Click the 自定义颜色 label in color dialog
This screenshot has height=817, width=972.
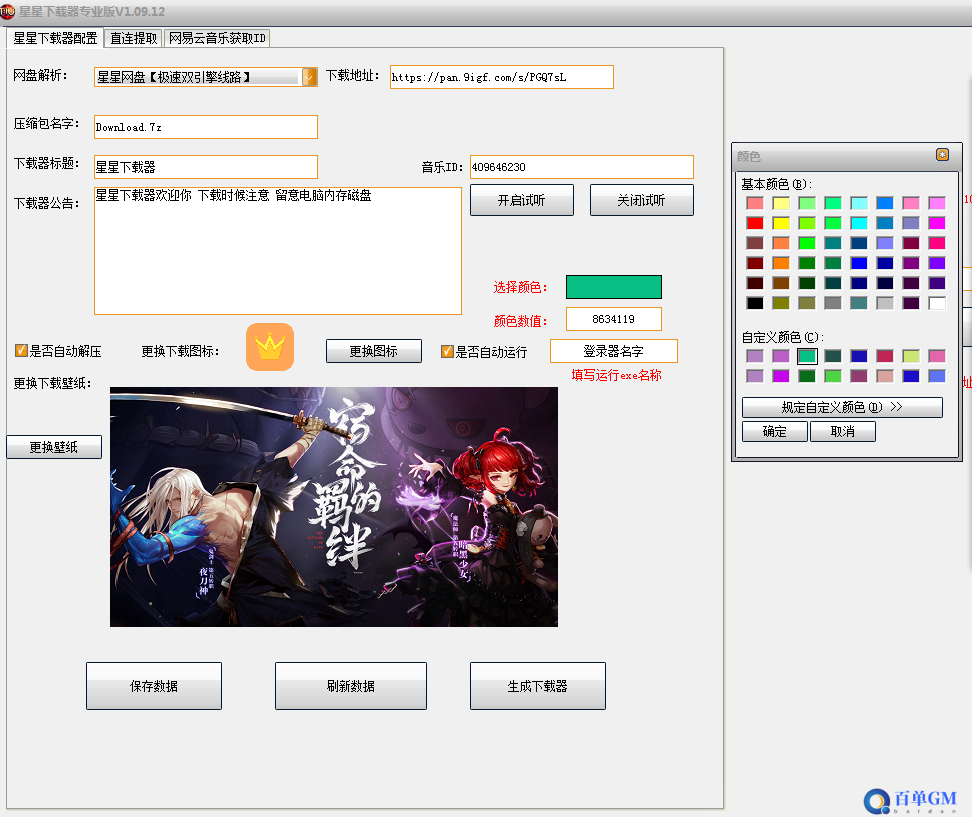[x=783, y=337]
